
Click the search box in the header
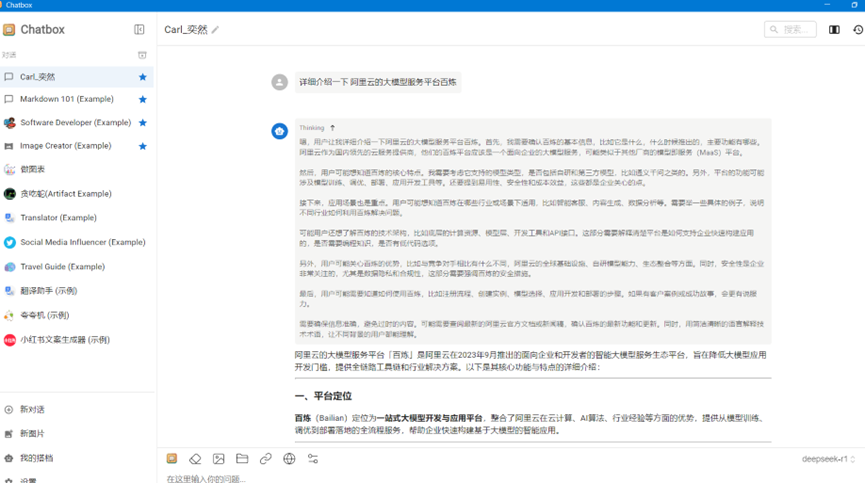tap(790, 29)
